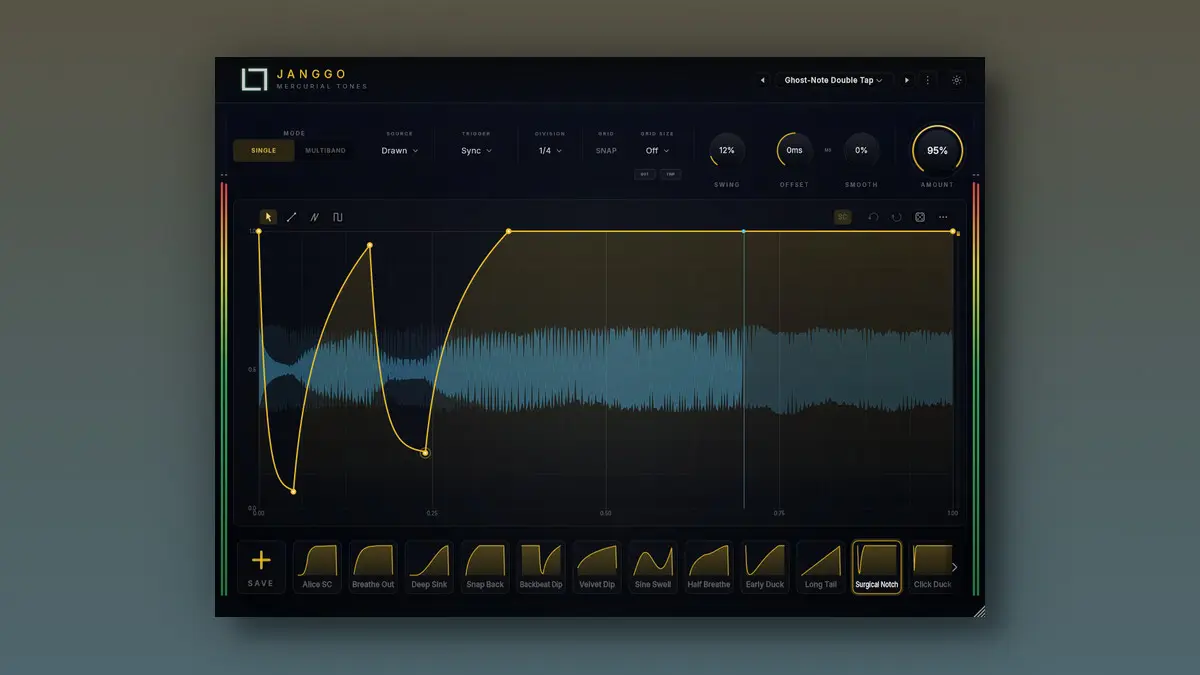Select the curve node at the first dip bottom
The height and width of the screenshot is (675, 1200).
(293, 491)
